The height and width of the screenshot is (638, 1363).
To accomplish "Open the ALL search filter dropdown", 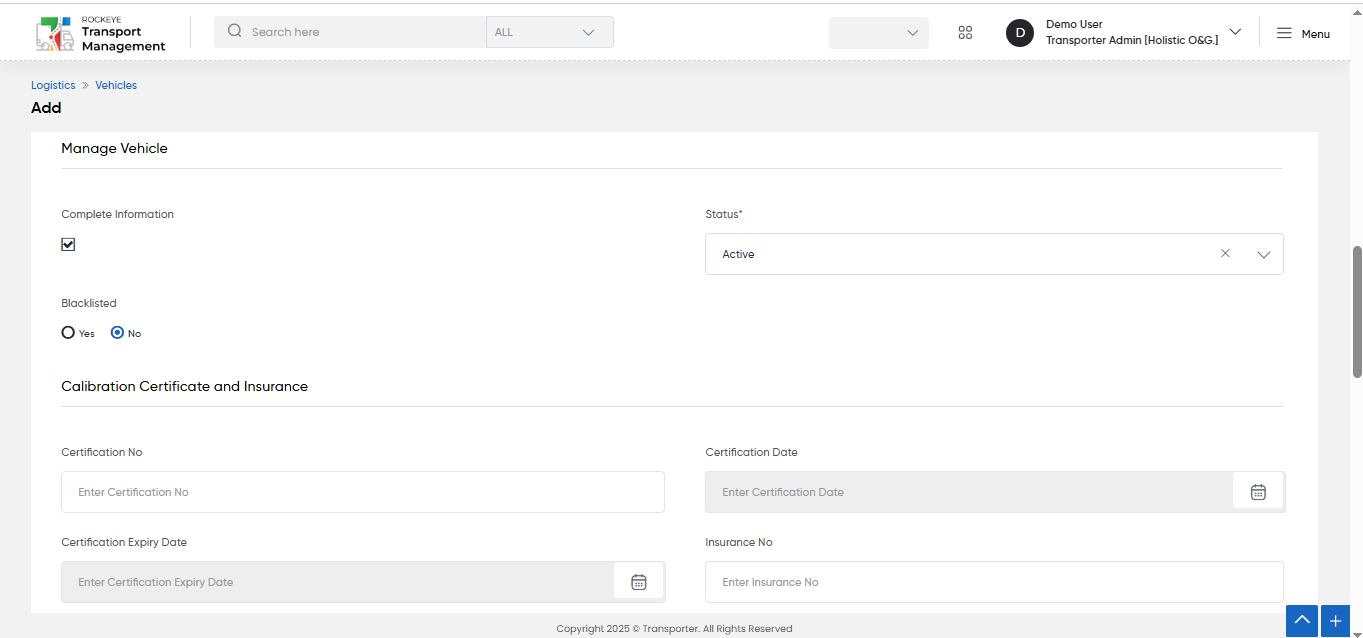I will point(550,32).
